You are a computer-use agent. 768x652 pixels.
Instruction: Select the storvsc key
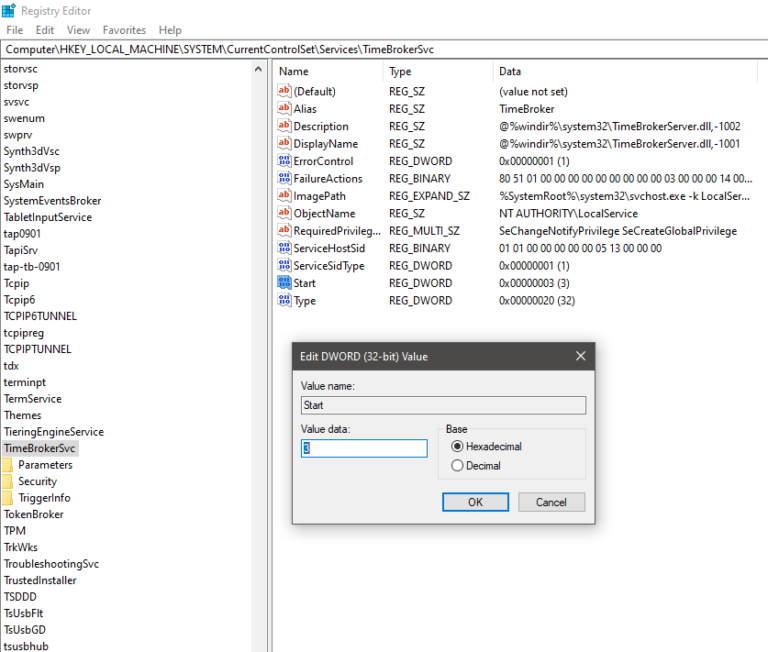click(x=21, y=69)
